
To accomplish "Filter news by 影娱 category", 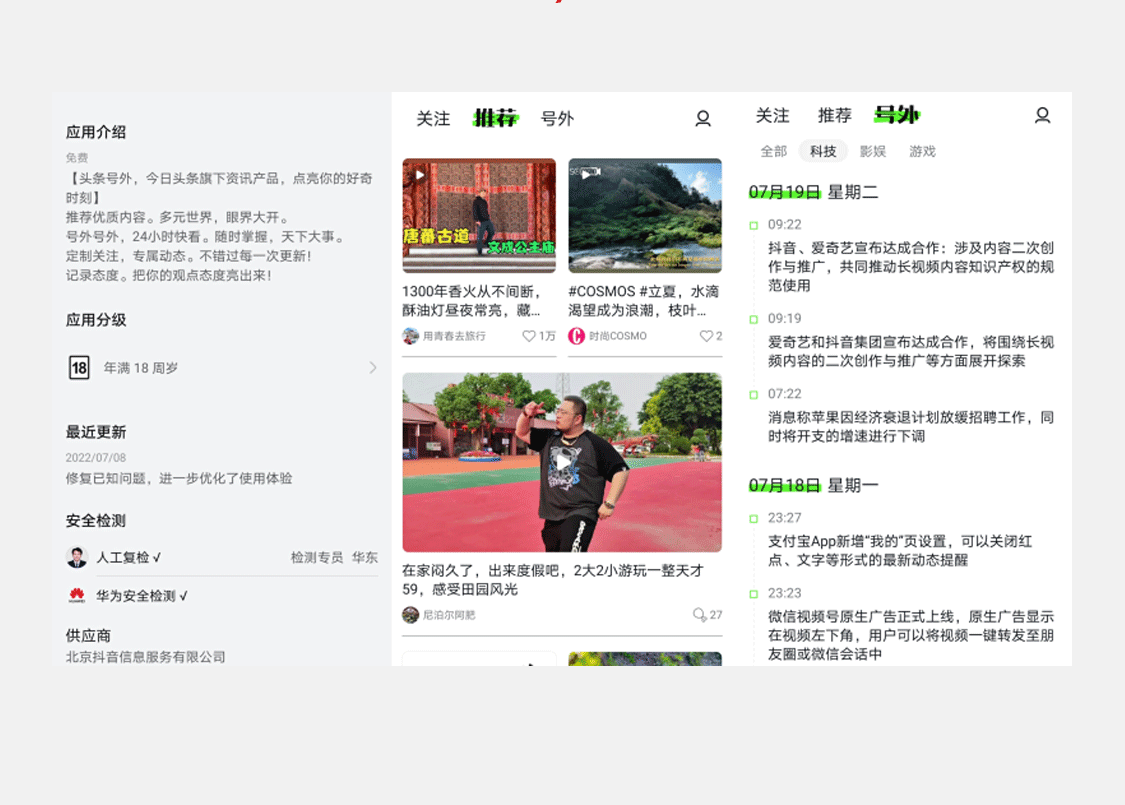I will 872,151.
